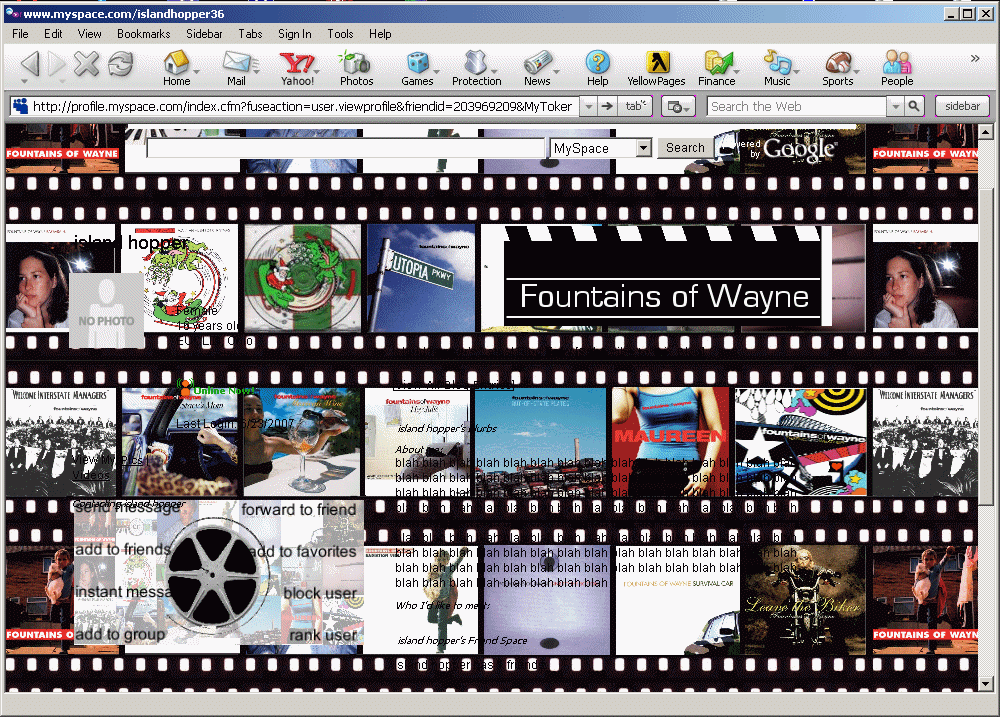Click the page scrollbar down arrow
Image resolution: width=1000 pixels, height=717 pixels.
tap(985, 684)
